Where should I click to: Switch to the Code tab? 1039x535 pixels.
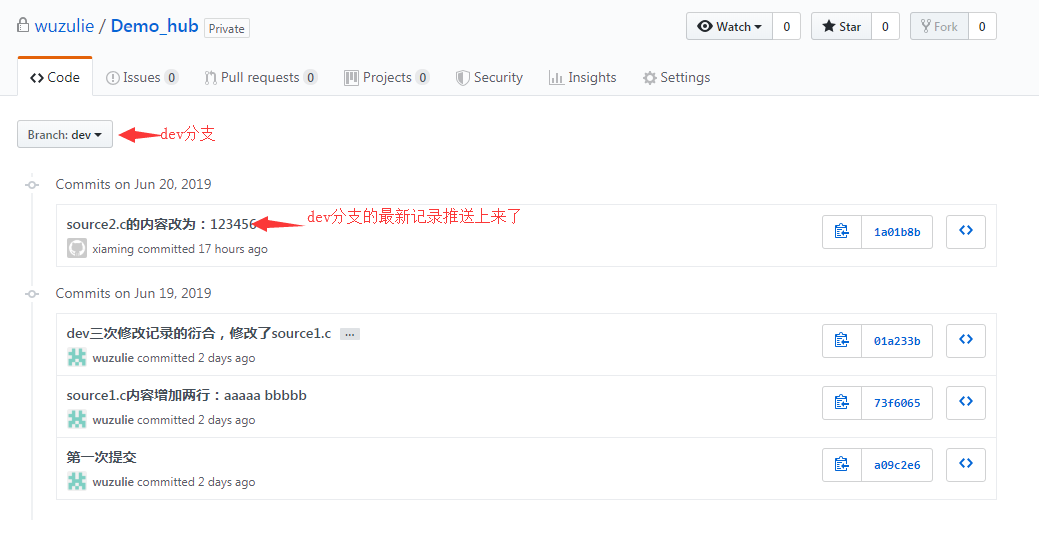click(55, 78)
